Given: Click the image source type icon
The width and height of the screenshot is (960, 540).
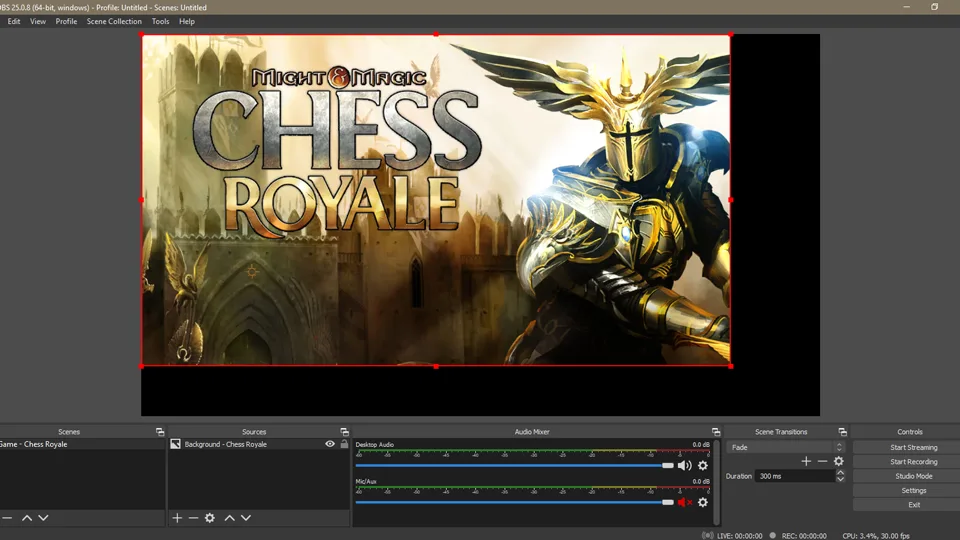Looking at the screenshot, I should (x=176, y=444).
